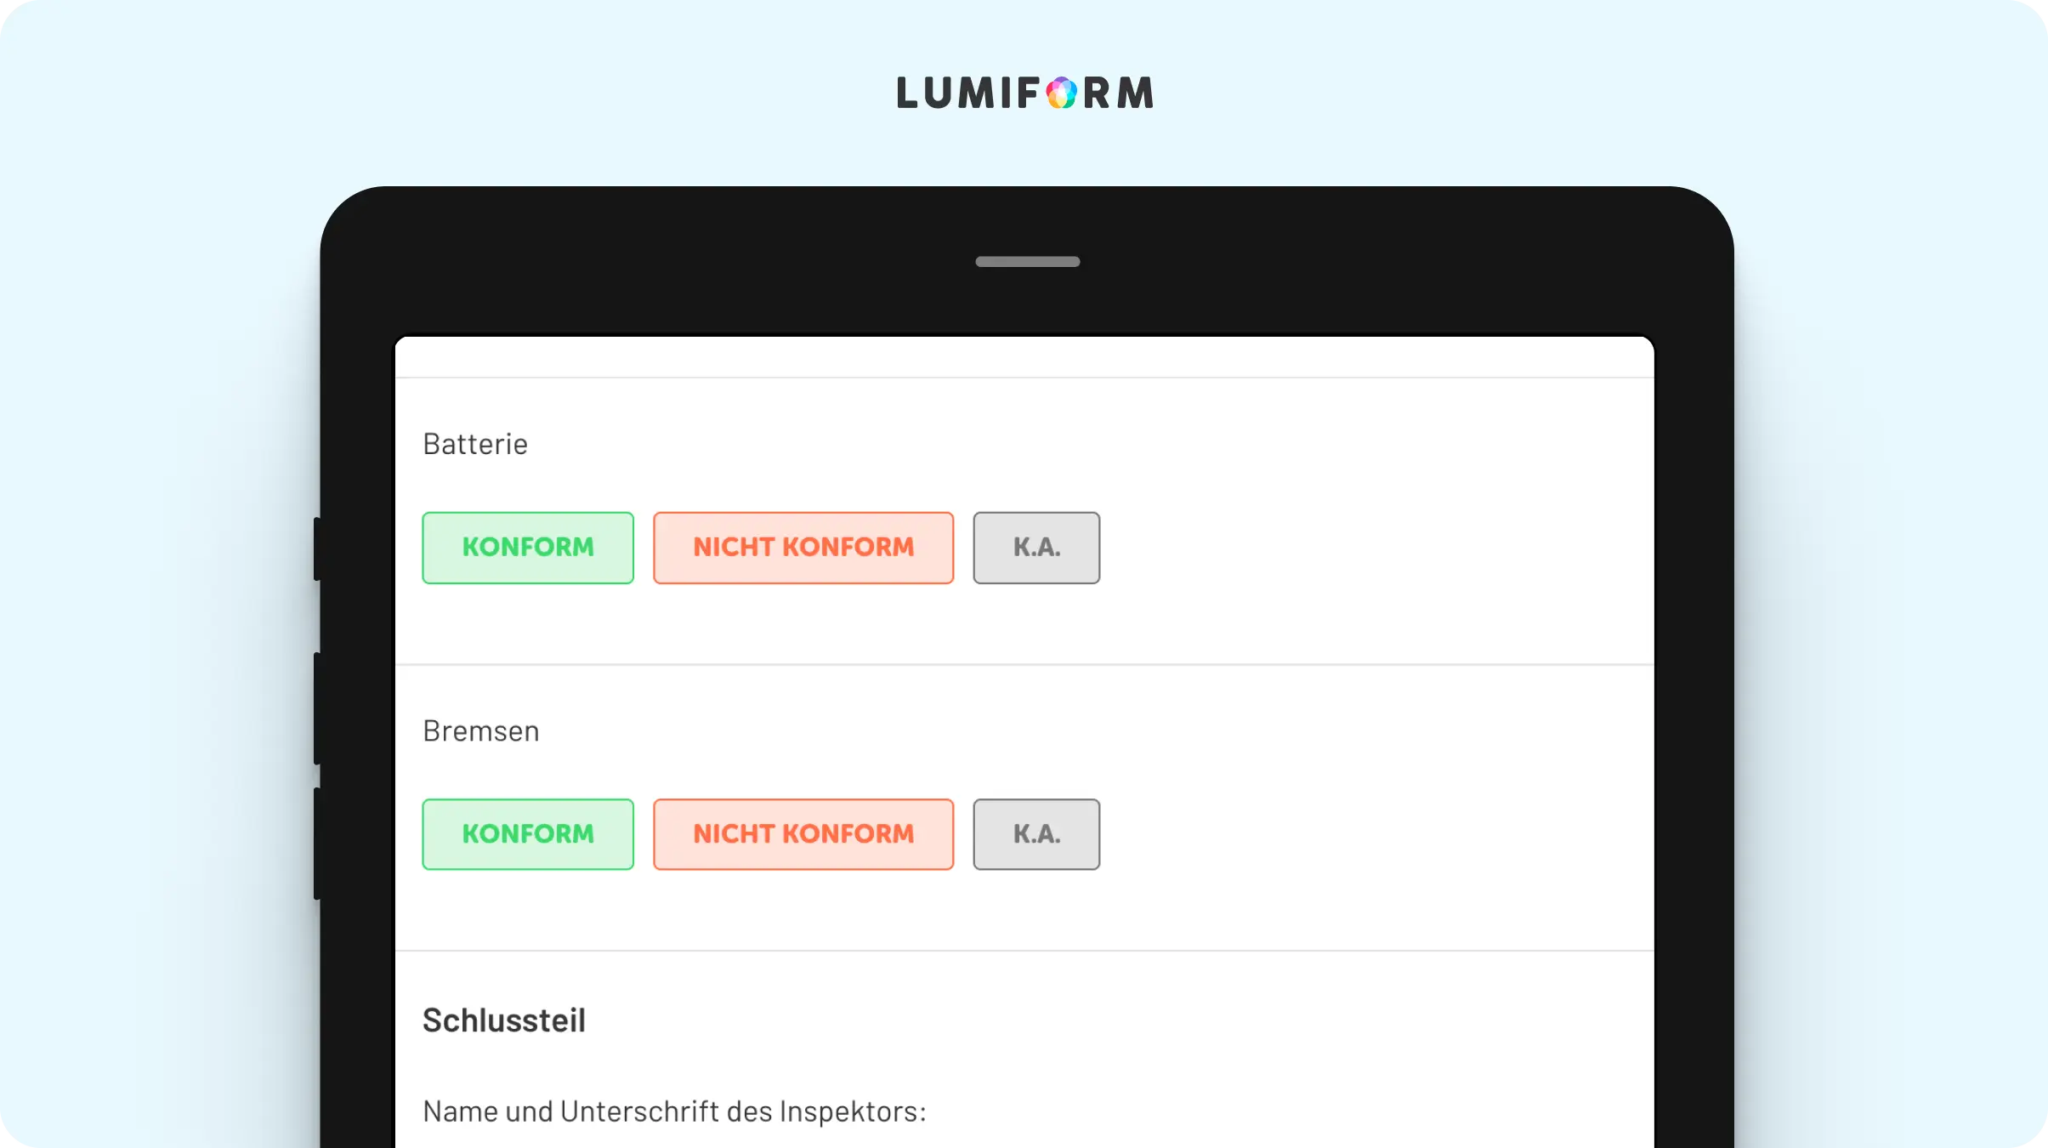Click empty area right of Batterie K.A. button
2048x1148 pixels.
1376,548
